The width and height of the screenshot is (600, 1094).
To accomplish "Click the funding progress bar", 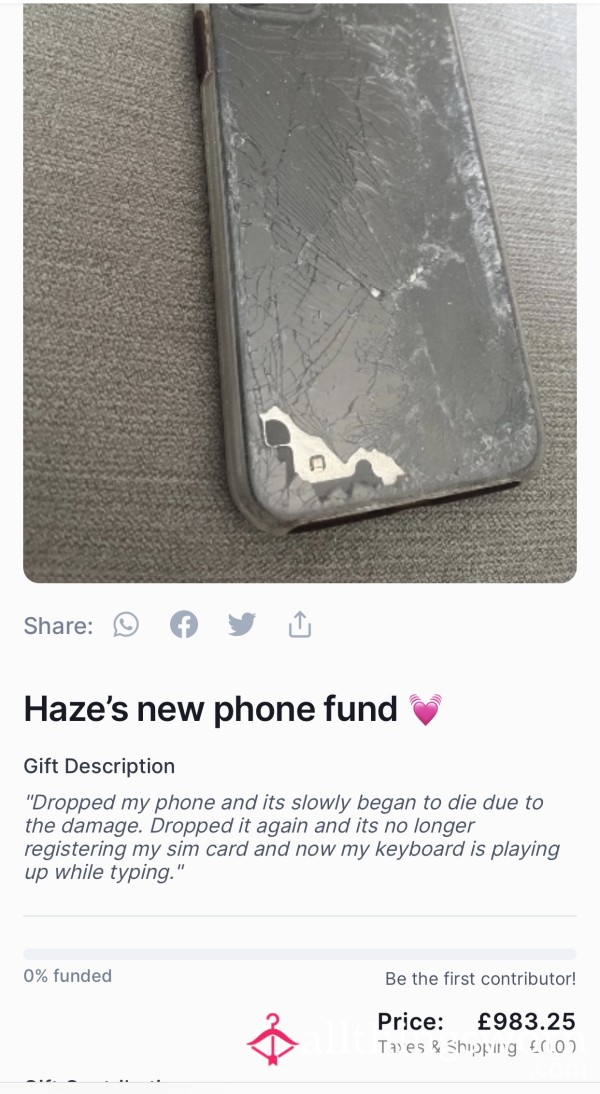I will click(300, 954).
